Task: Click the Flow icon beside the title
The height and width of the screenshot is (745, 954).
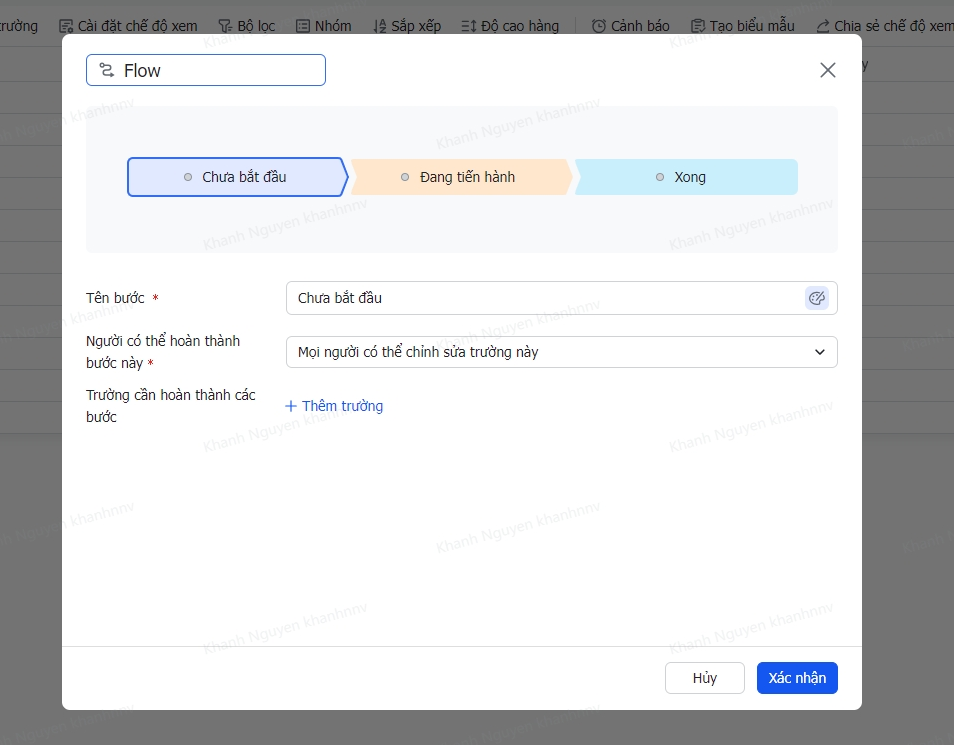Action: 107,70
